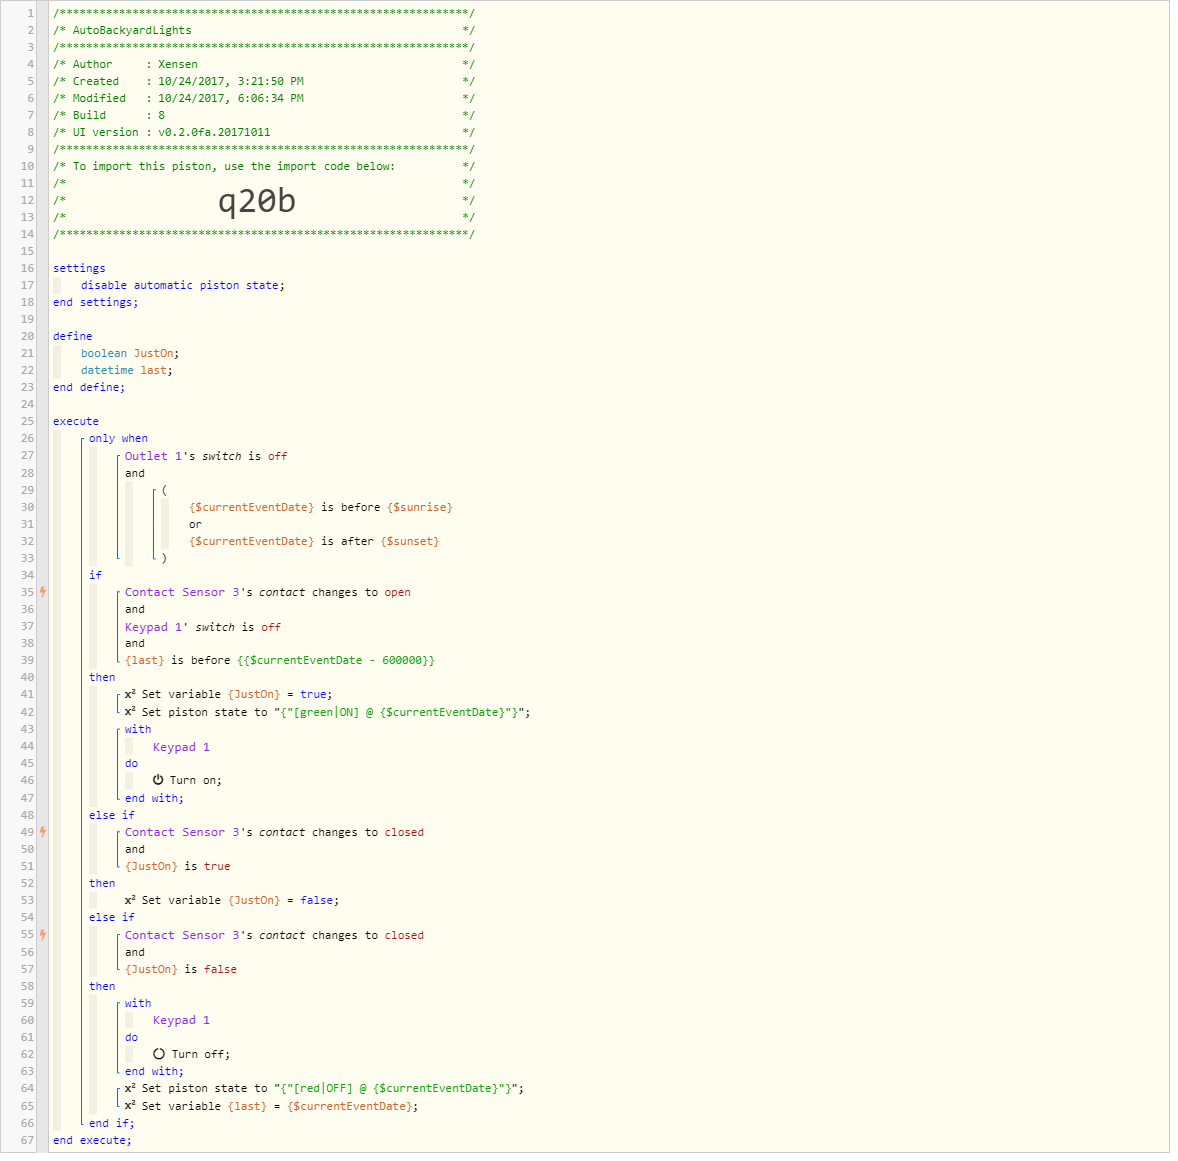Click the power icon before Turn on

coord(158,780)
